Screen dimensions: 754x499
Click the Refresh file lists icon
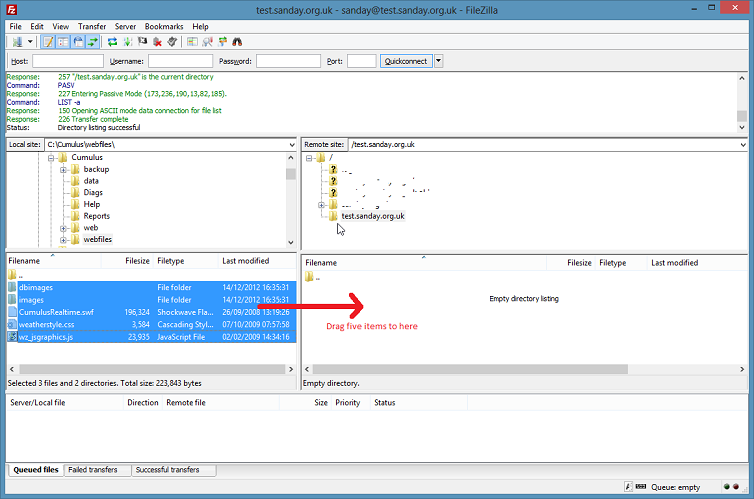tap(112, 42)
